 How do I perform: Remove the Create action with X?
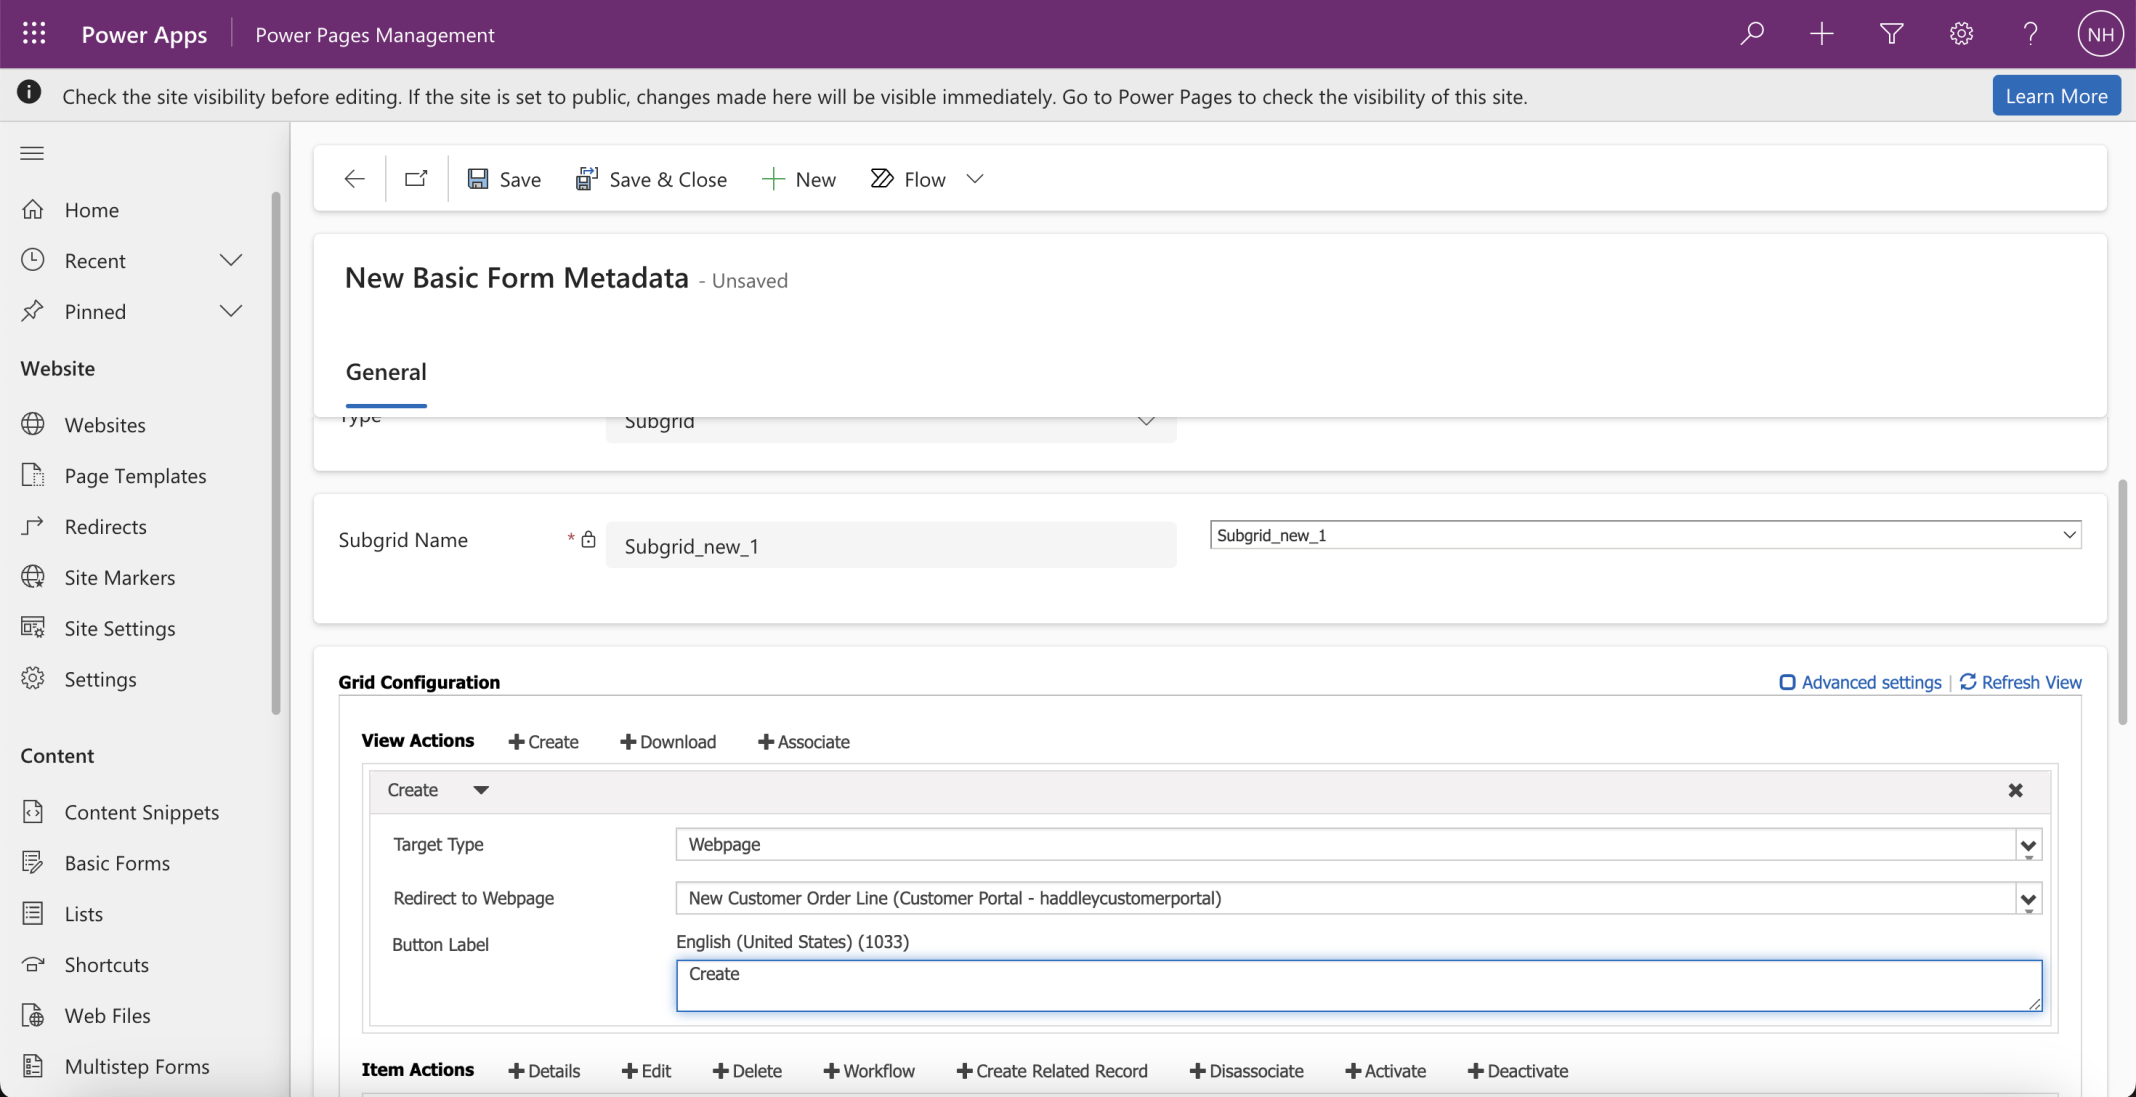2015,790
